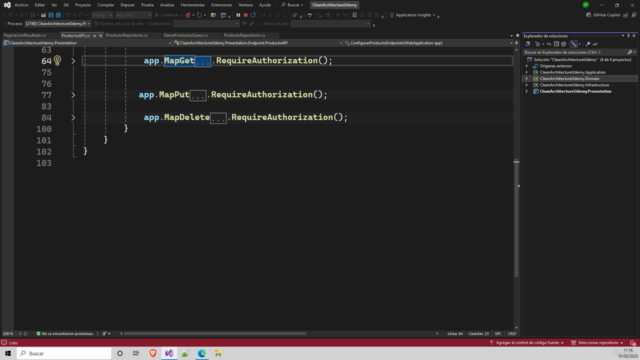Image resolution: width=640 pixels, height=360 pixels.
Task: Close the ProductoAPI.cs tab
Action: point(100,36)
